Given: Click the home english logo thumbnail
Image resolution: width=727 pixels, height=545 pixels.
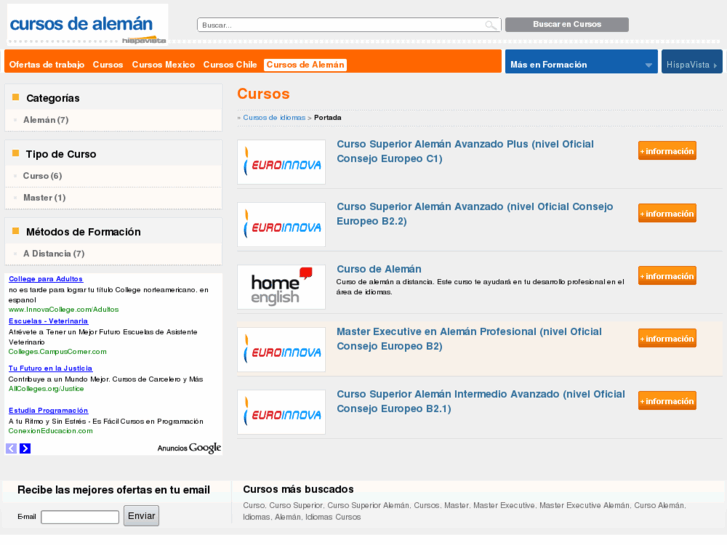Looking at the screenshot, I should point(281,287).
